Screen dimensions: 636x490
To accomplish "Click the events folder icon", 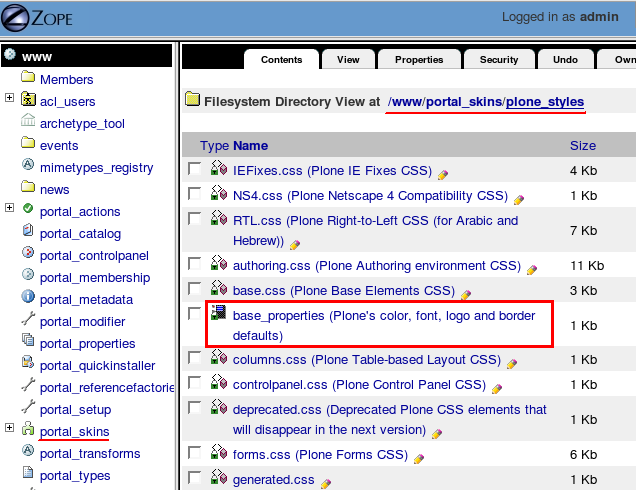I will [28, 143].
